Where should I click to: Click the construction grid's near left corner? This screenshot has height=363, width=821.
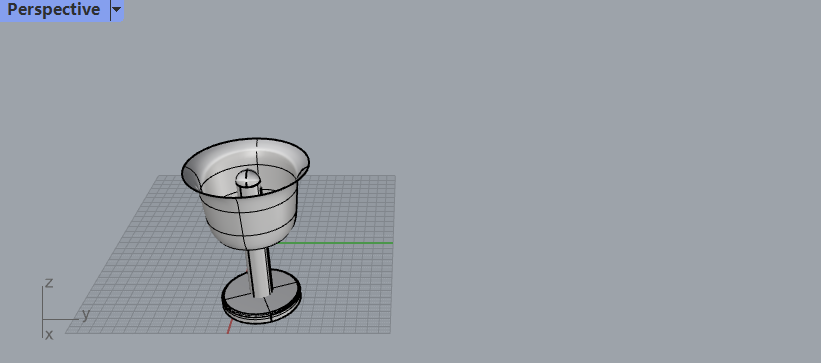pos(66,333)
